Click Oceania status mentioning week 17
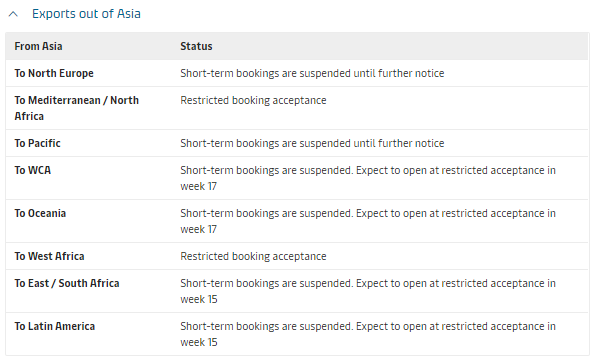The width and height of the screenshot is (596, 364). 368,221
